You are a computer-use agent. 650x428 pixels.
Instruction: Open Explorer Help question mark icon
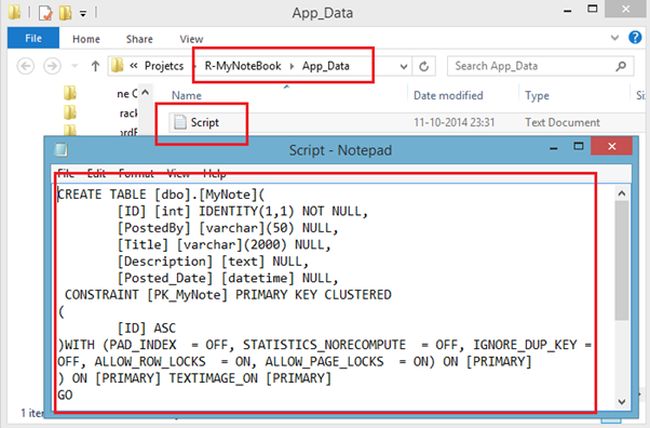coord(635,37)
